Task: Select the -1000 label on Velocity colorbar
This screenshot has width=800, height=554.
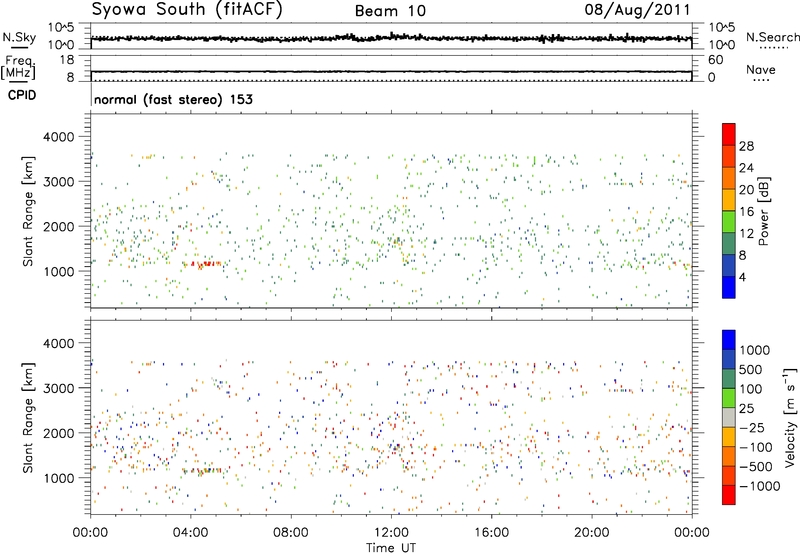Action: [759, 486]
